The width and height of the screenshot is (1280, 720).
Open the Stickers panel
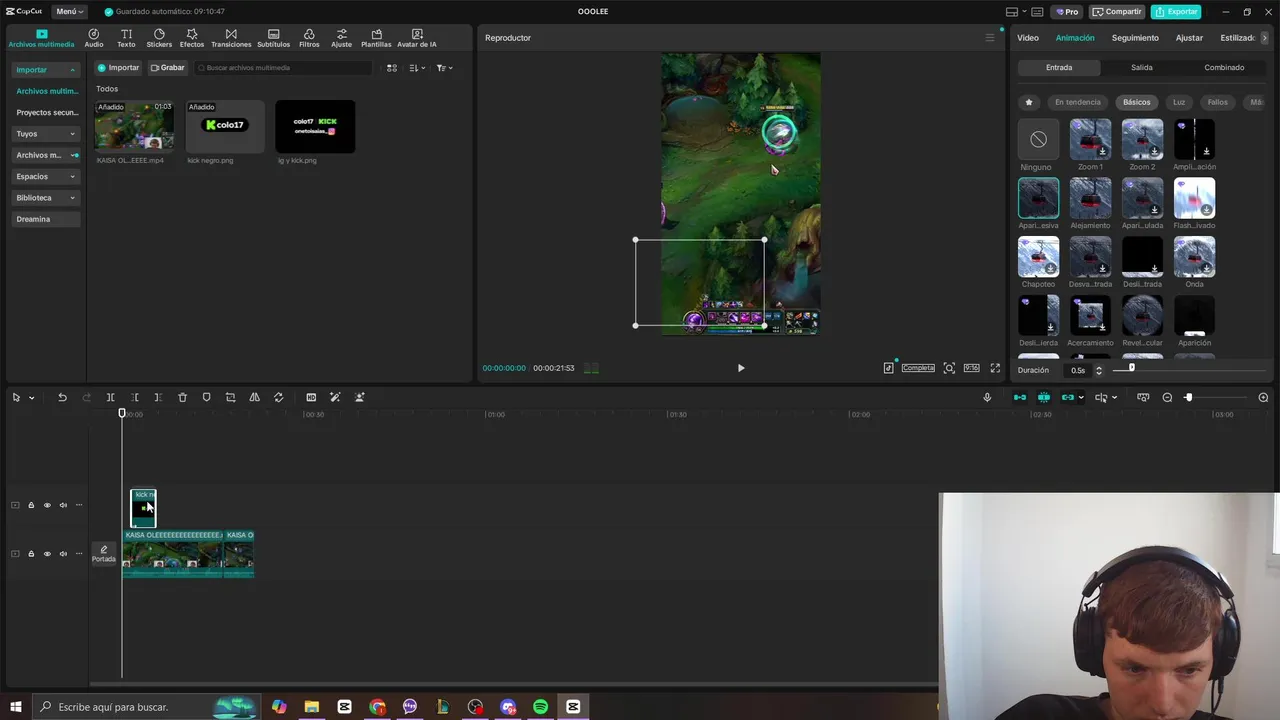pyautogui.click(x=159, y=38)
